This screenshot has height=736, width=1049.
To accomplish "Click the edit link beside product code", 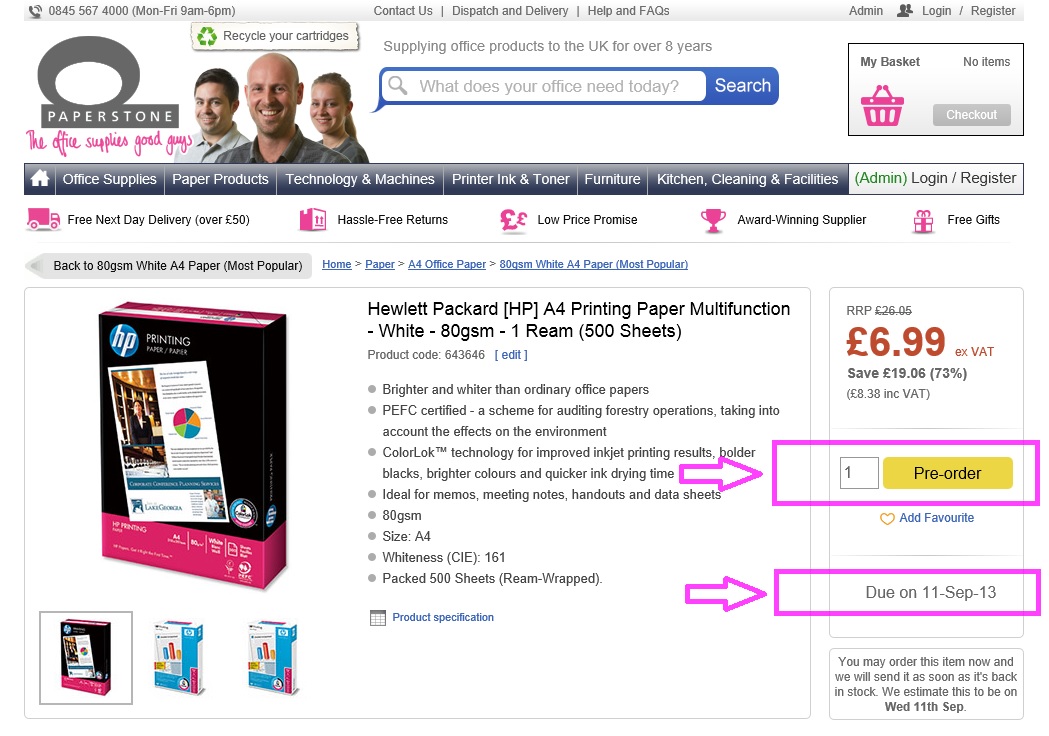I will click(511, 355).
